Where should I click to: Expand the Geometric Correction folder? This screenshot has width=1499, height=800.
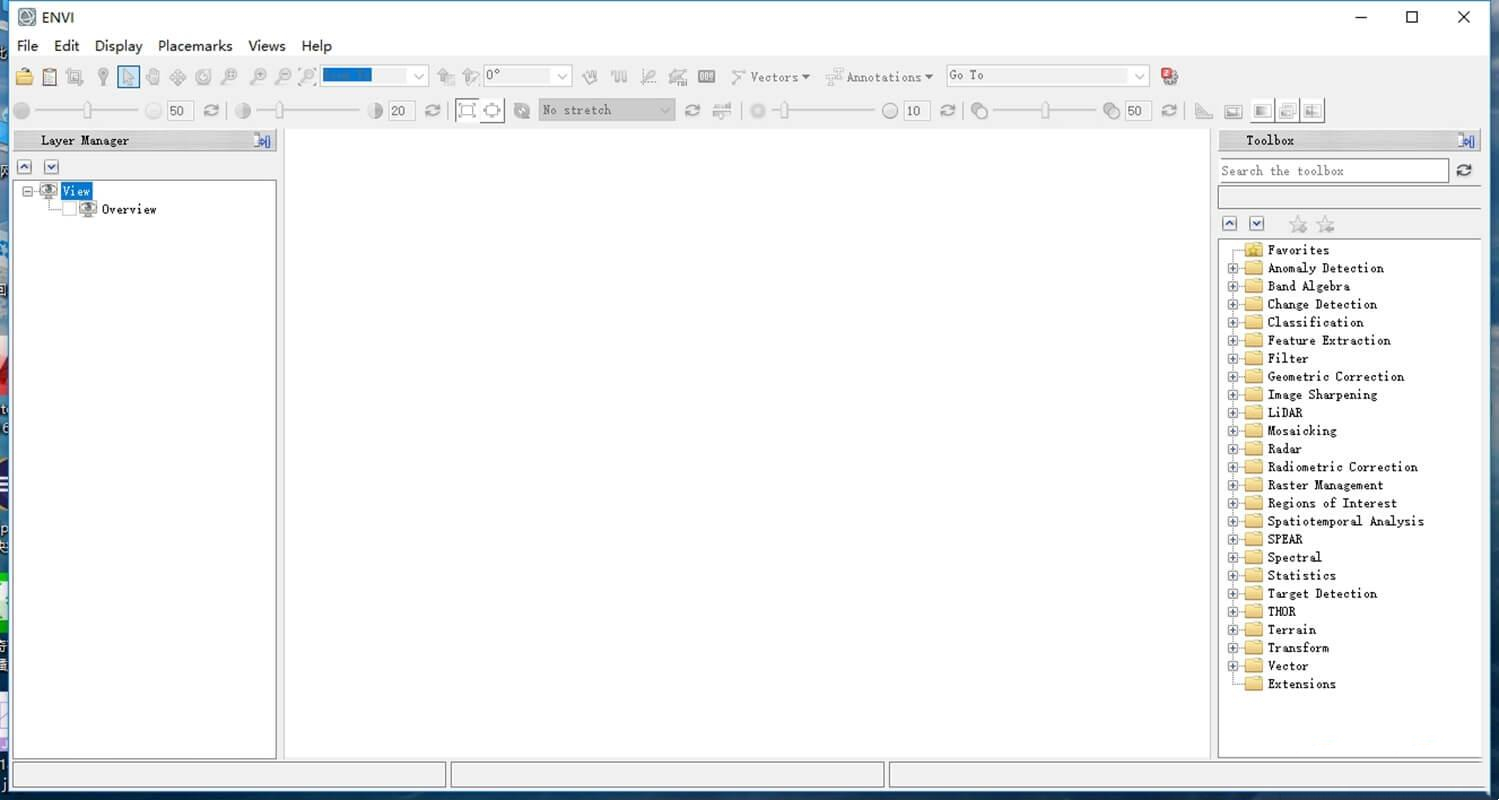(1233, 377)
